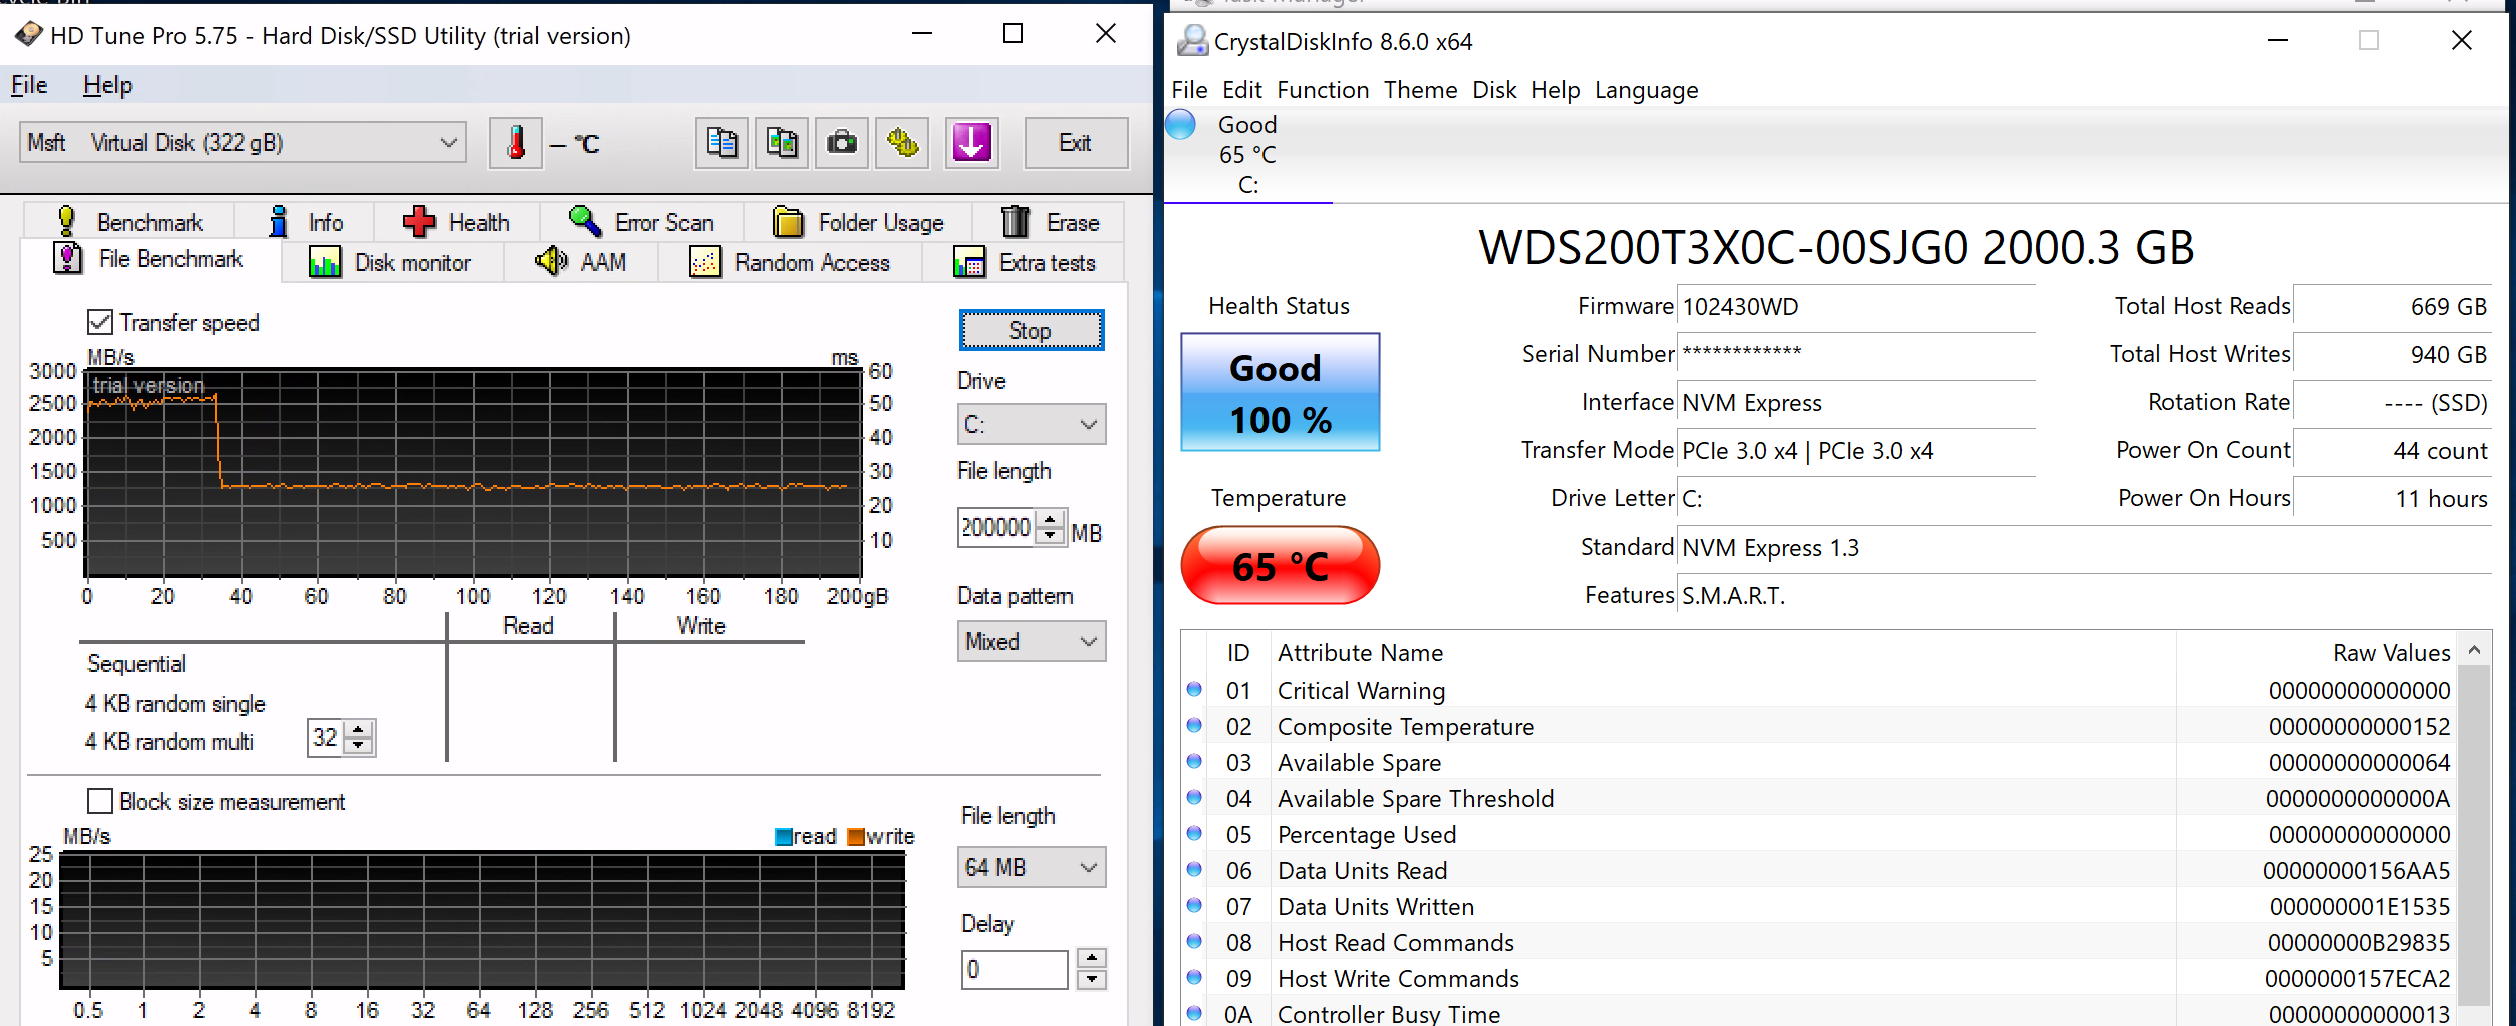The image size is (2516, 1026).
Task: Click the red Health cross icon
Action: pos(419,222)
